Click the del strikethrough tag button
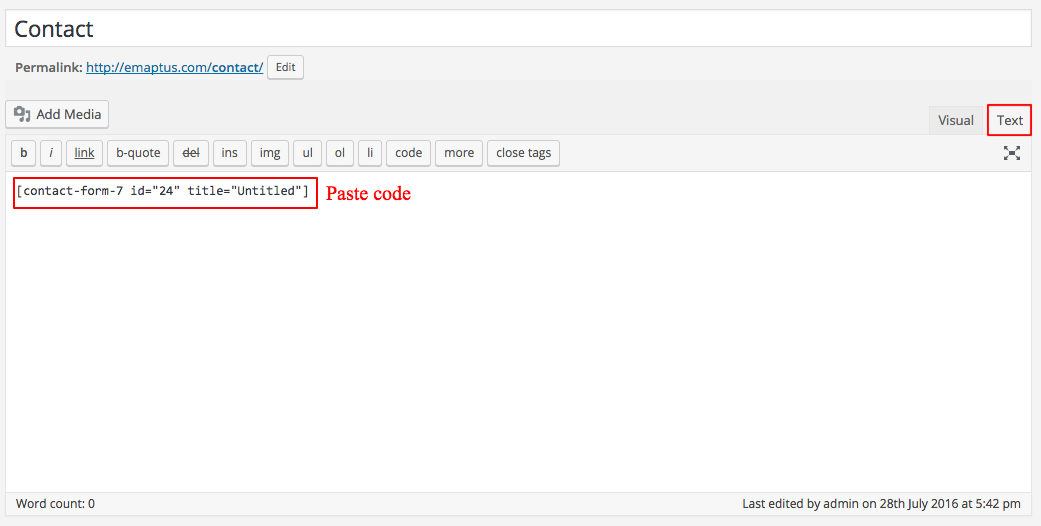 click(x=191, y=153)
